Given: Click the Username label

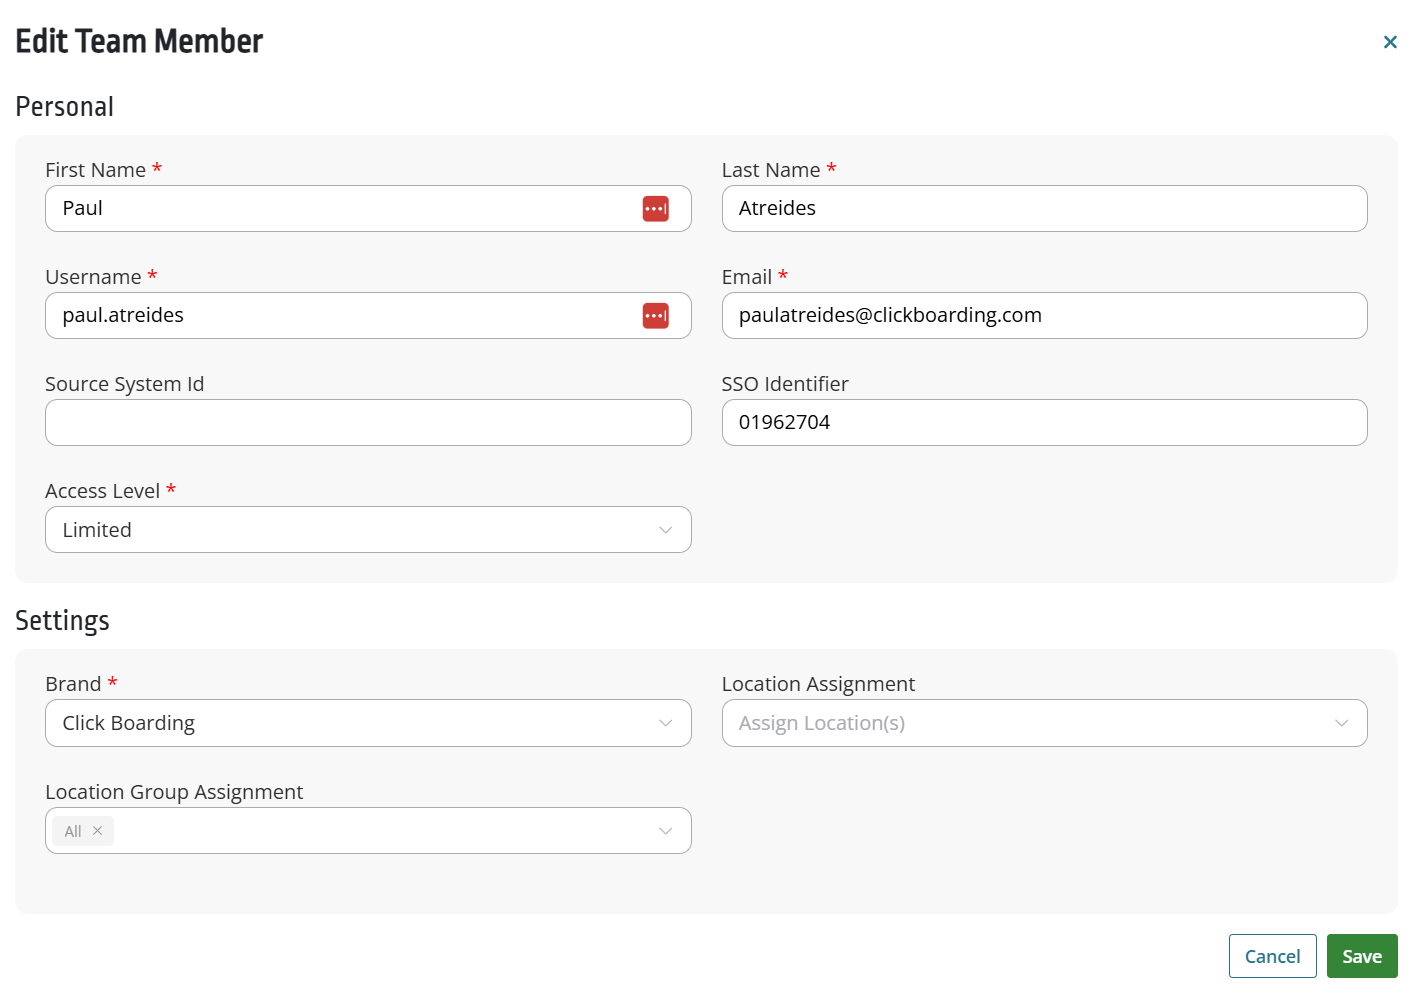Looking at the screenshot, I should tap(93, 277).
